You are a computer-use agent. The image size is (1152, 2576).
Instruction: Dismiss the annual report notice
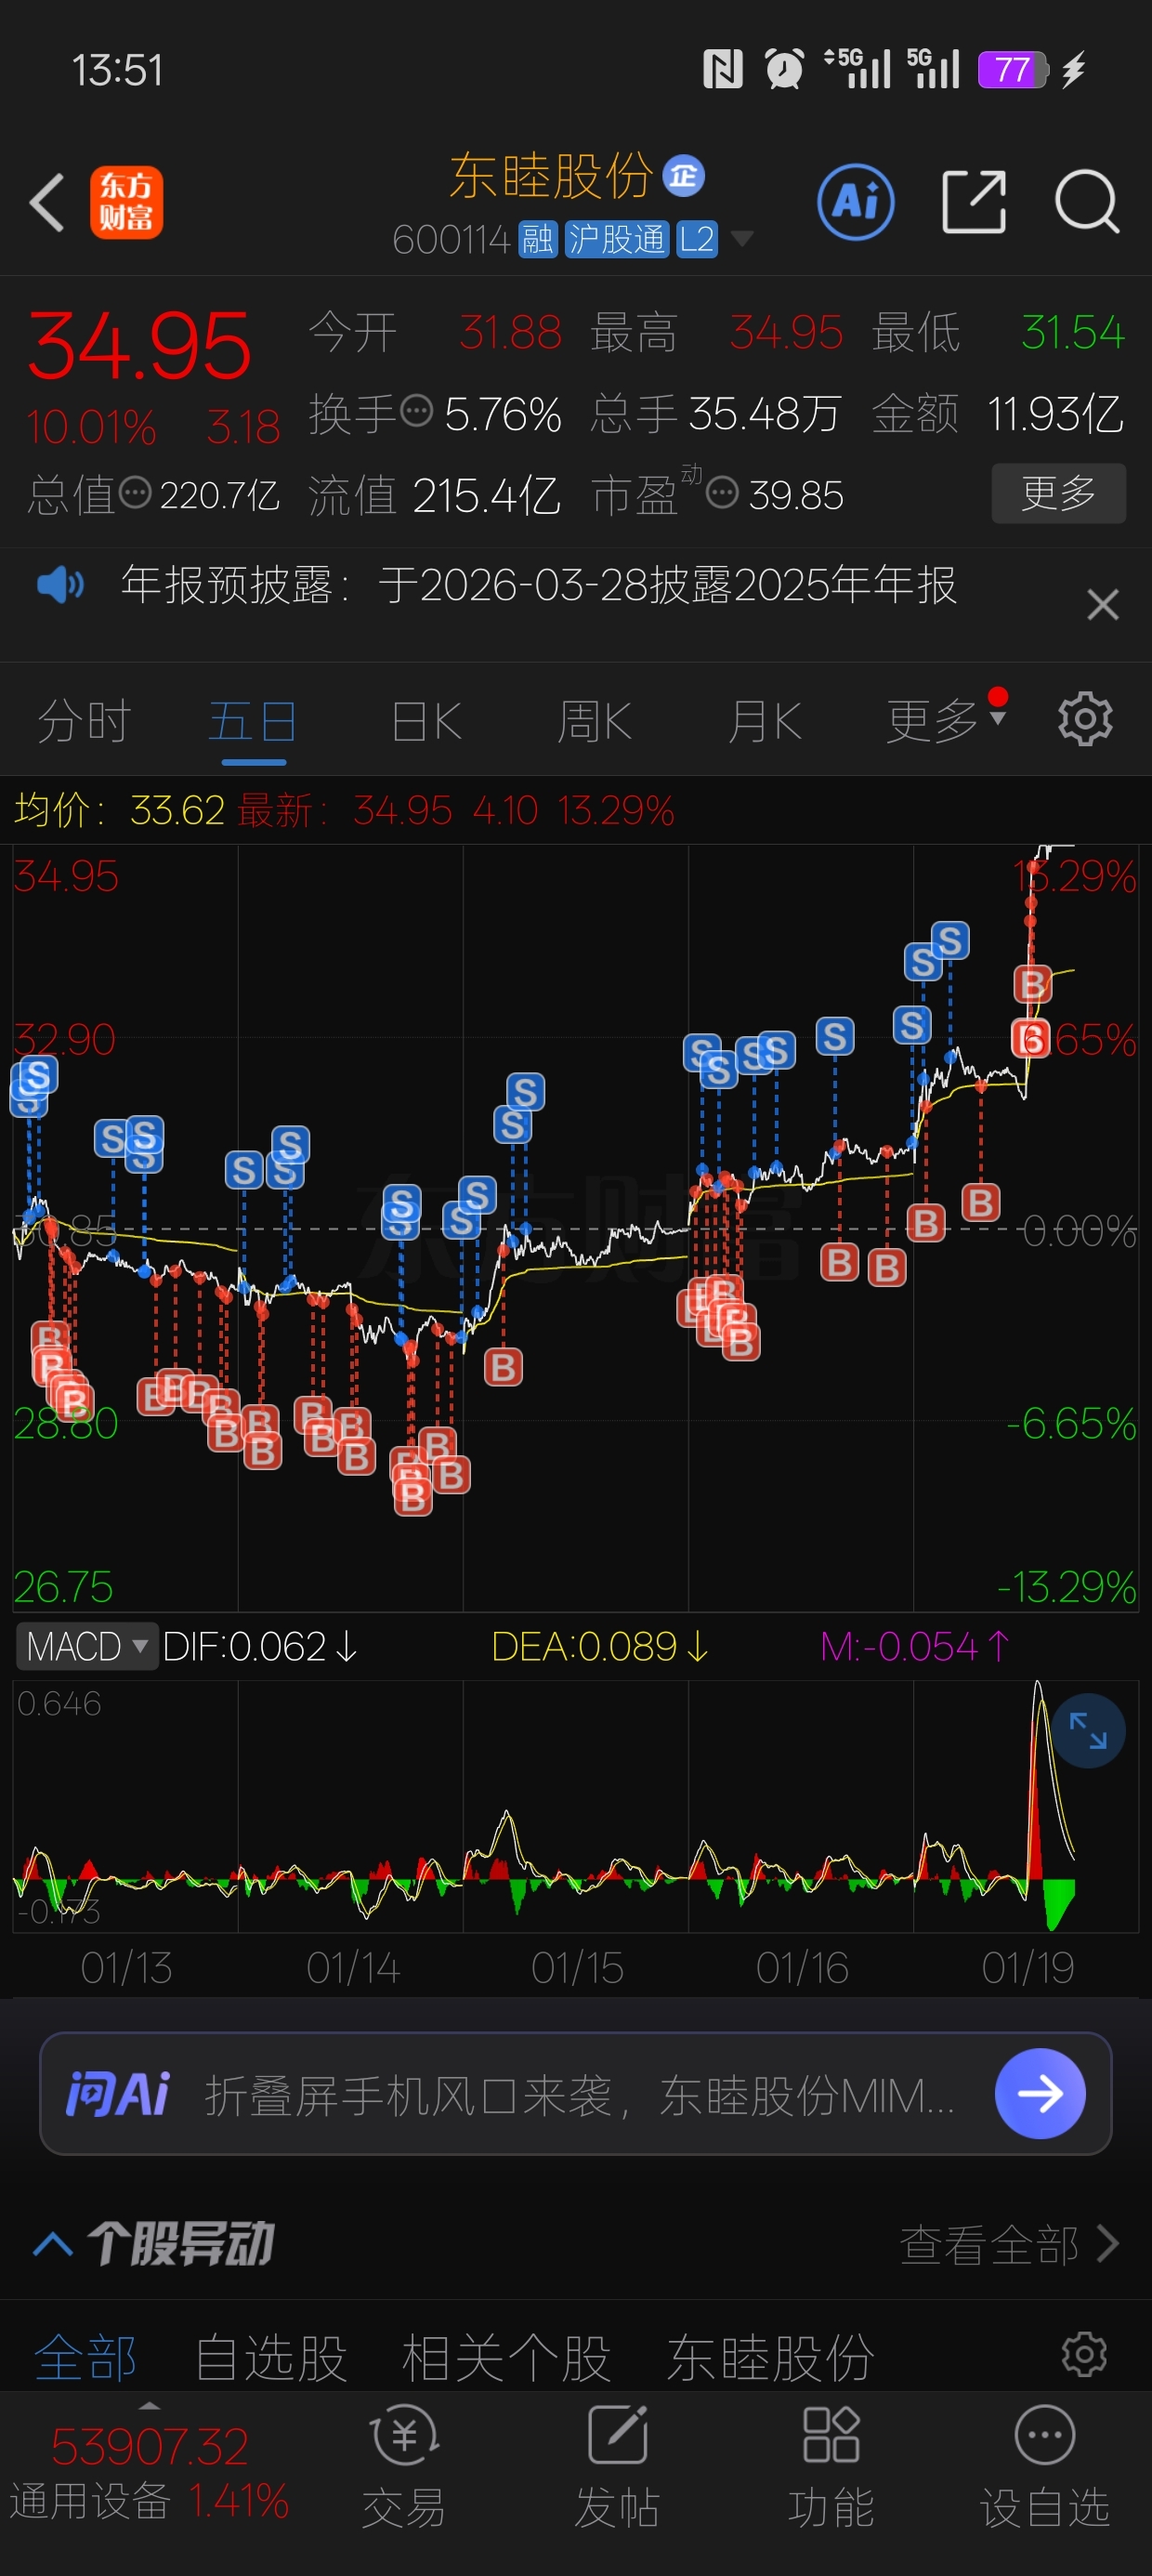[1103, 605]
